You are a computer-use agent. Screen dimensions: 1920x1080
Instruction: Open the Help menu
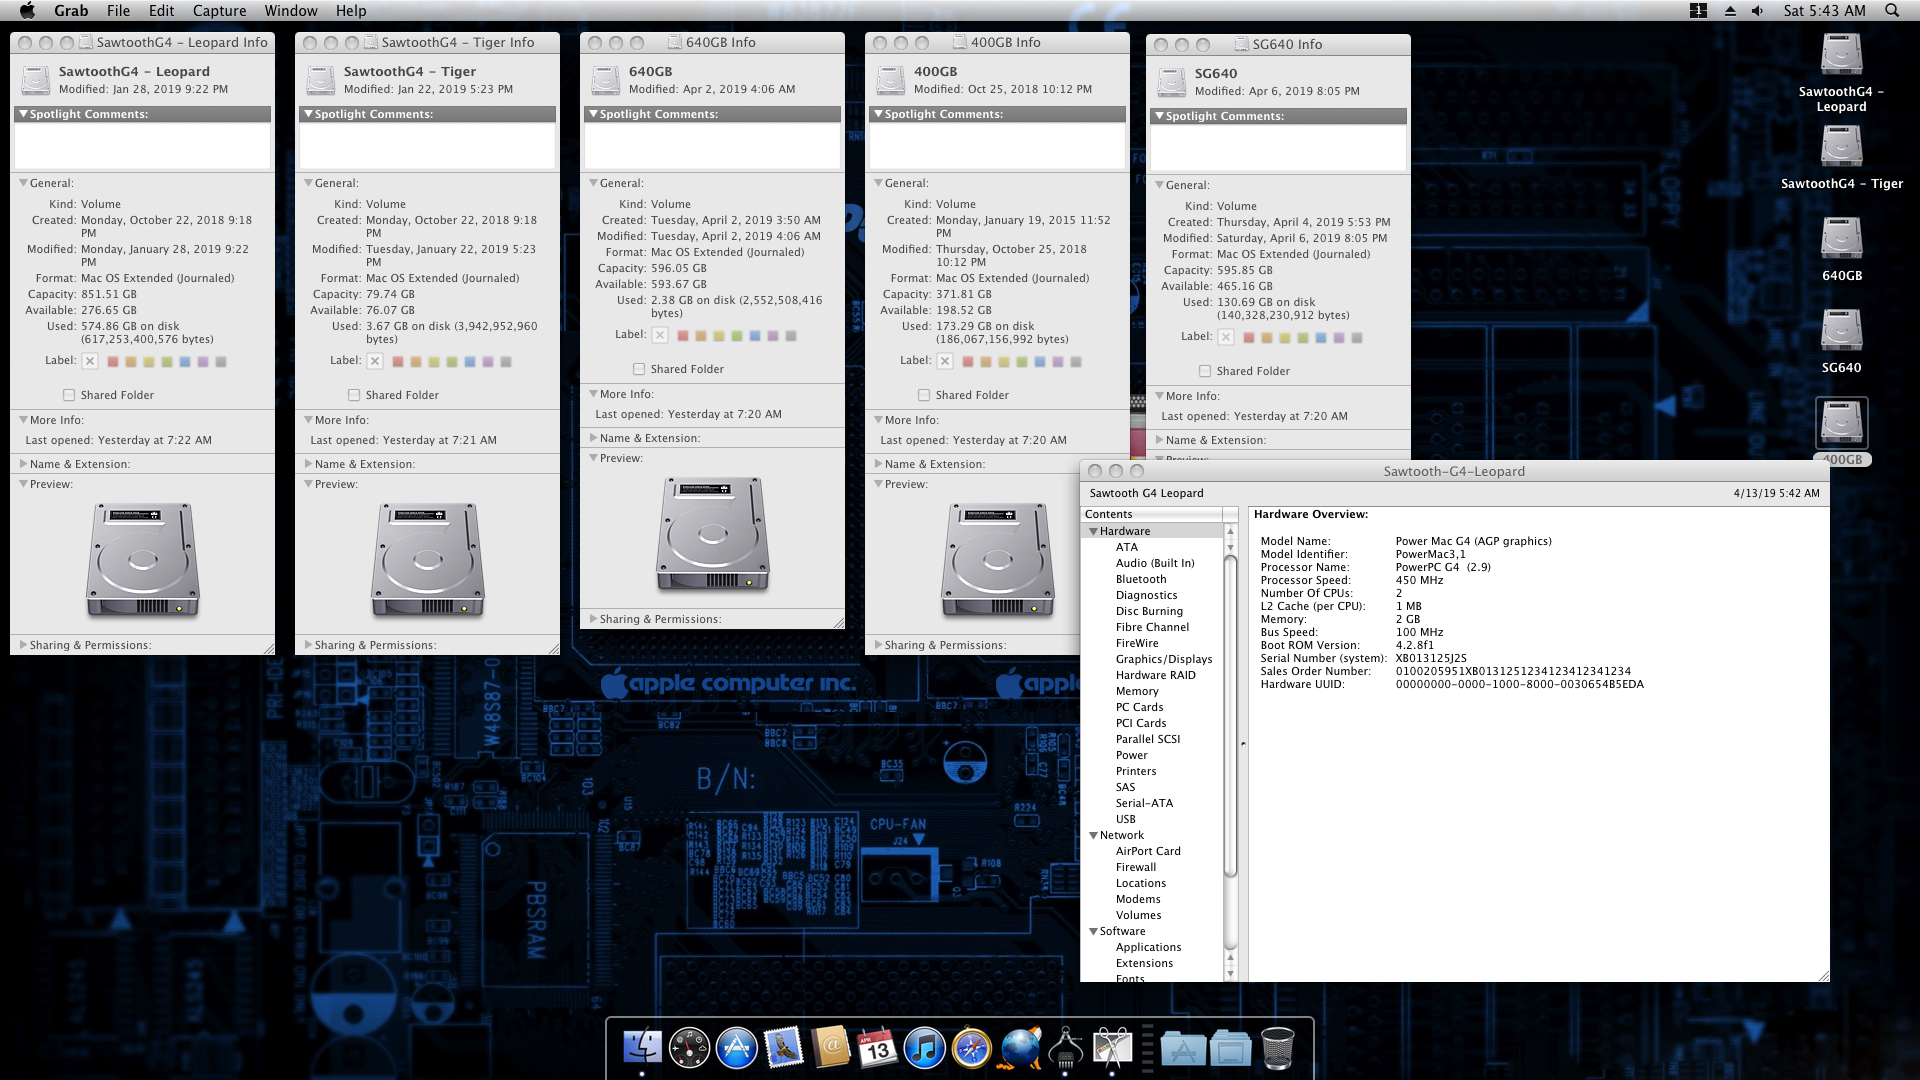tap(351, 10)
